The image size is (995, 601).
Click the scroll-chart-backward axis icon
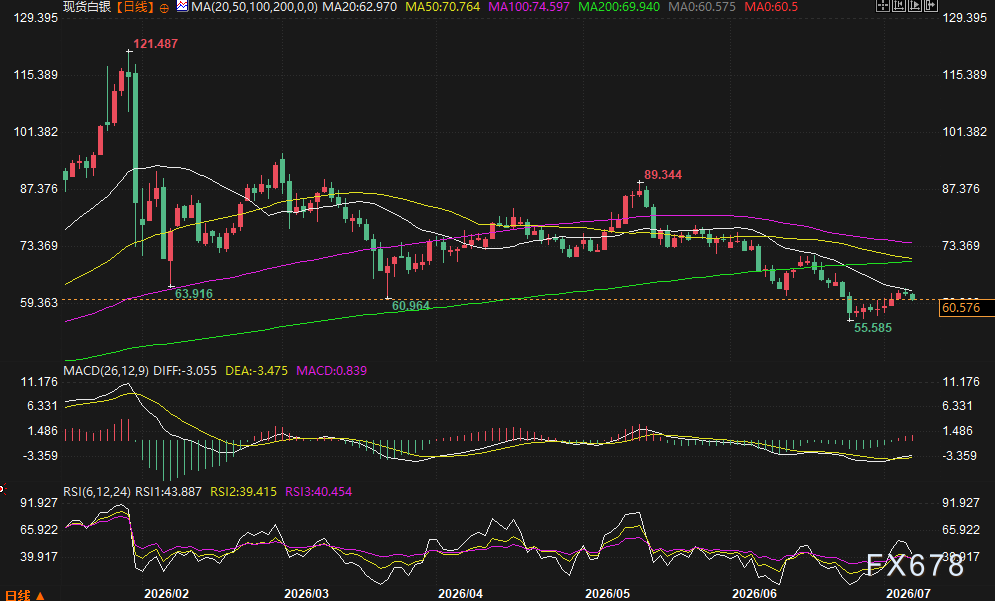[899, 6]
